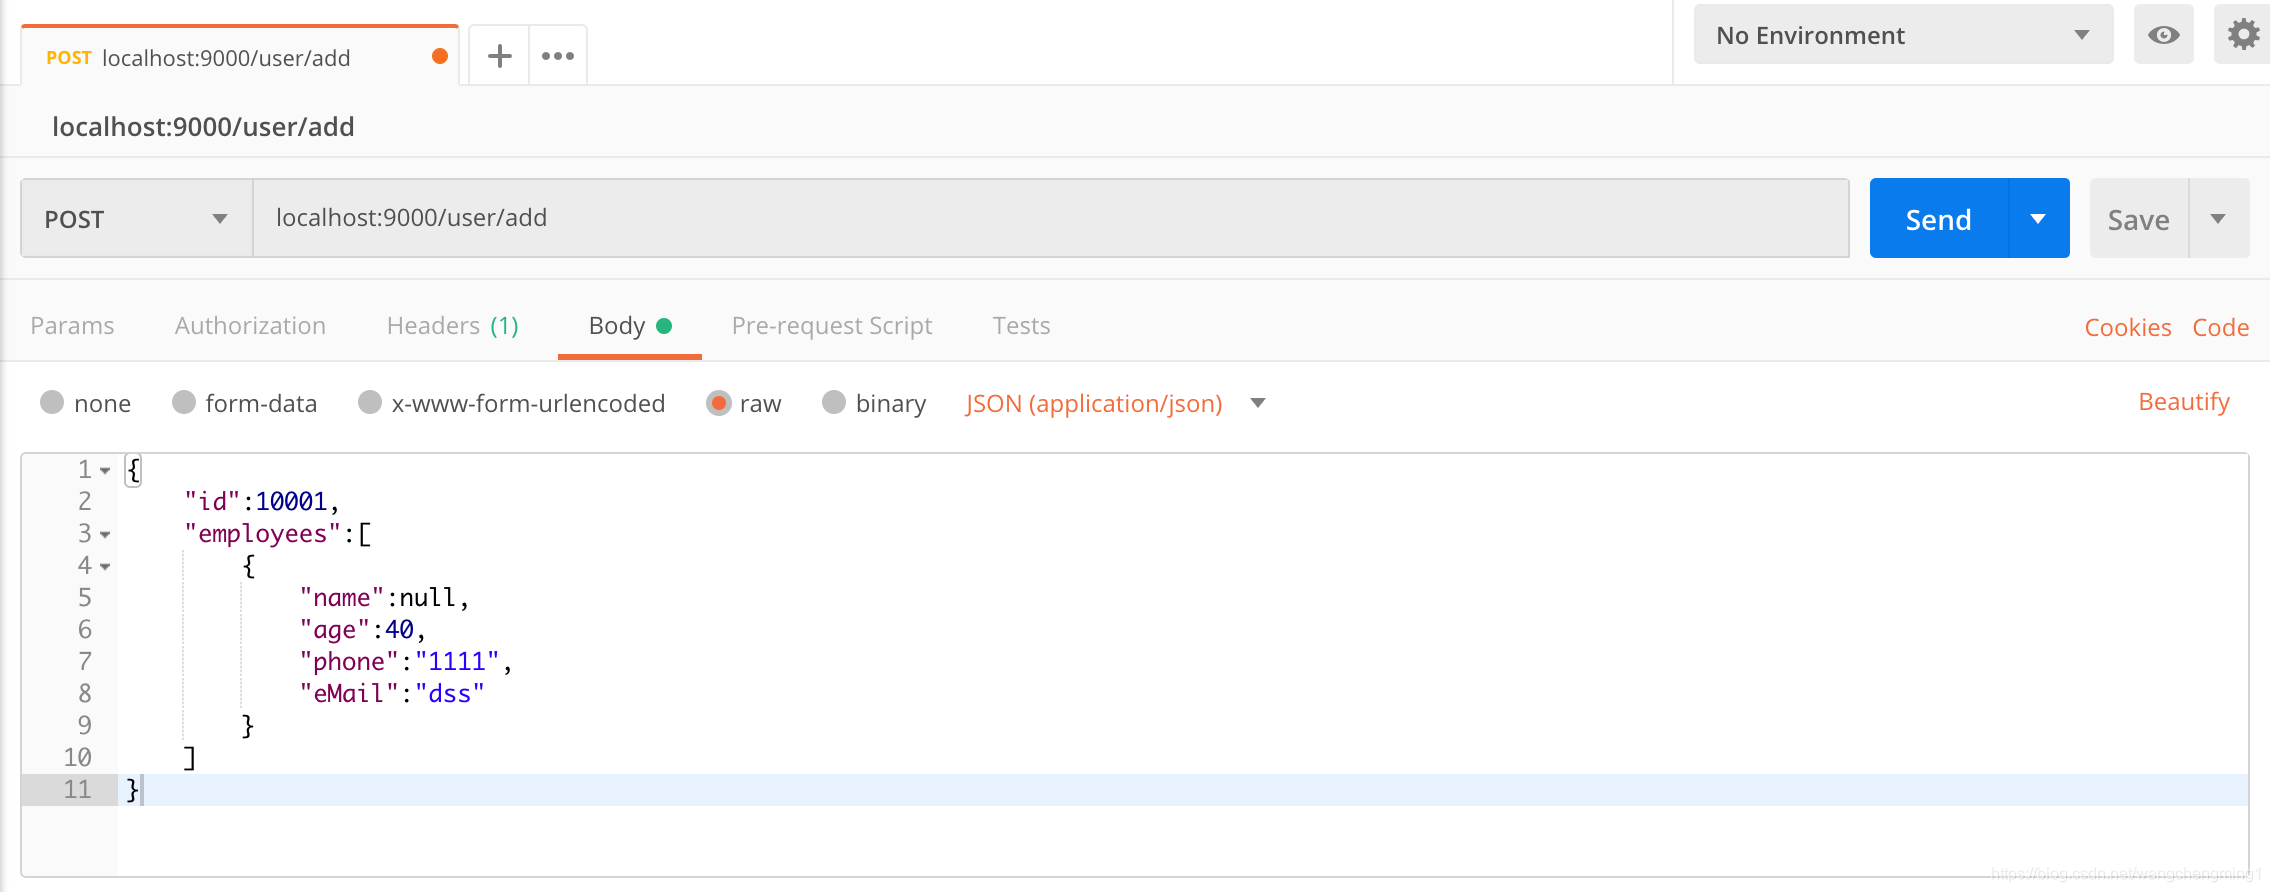
Task: Click the environment quick look eye icon
Action: pyautogui.click(x=2163, y=35)
